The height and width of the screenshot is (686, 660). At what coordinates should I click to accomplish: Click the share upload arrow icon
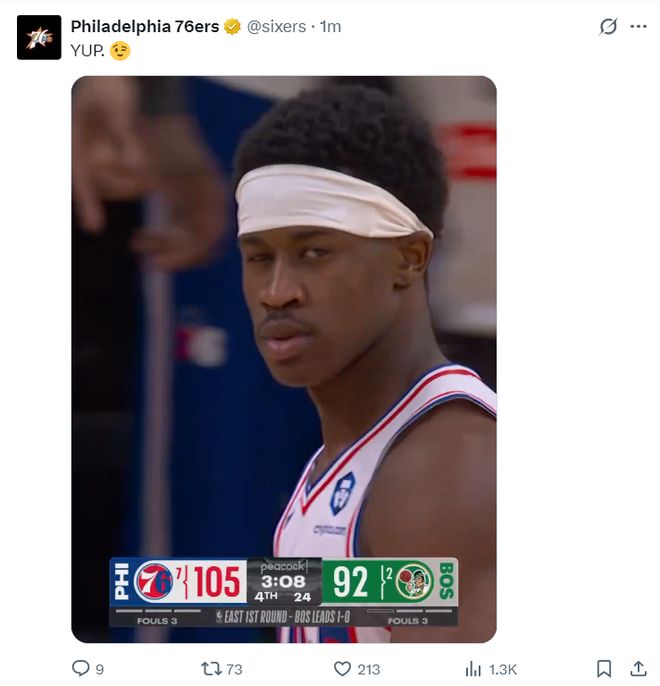pyautogui.click(x=638, y=668)
